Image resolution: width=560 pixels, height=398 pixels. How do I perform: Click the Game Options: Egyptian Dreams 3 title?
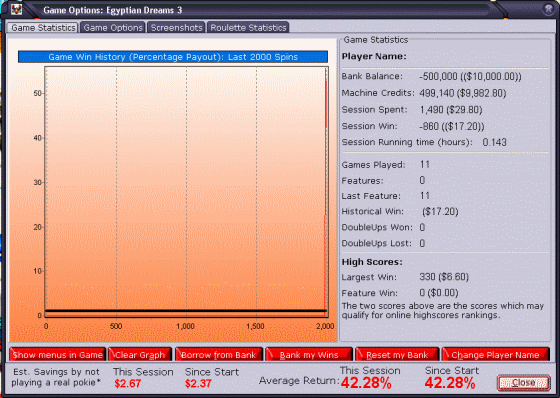[112, 10]
